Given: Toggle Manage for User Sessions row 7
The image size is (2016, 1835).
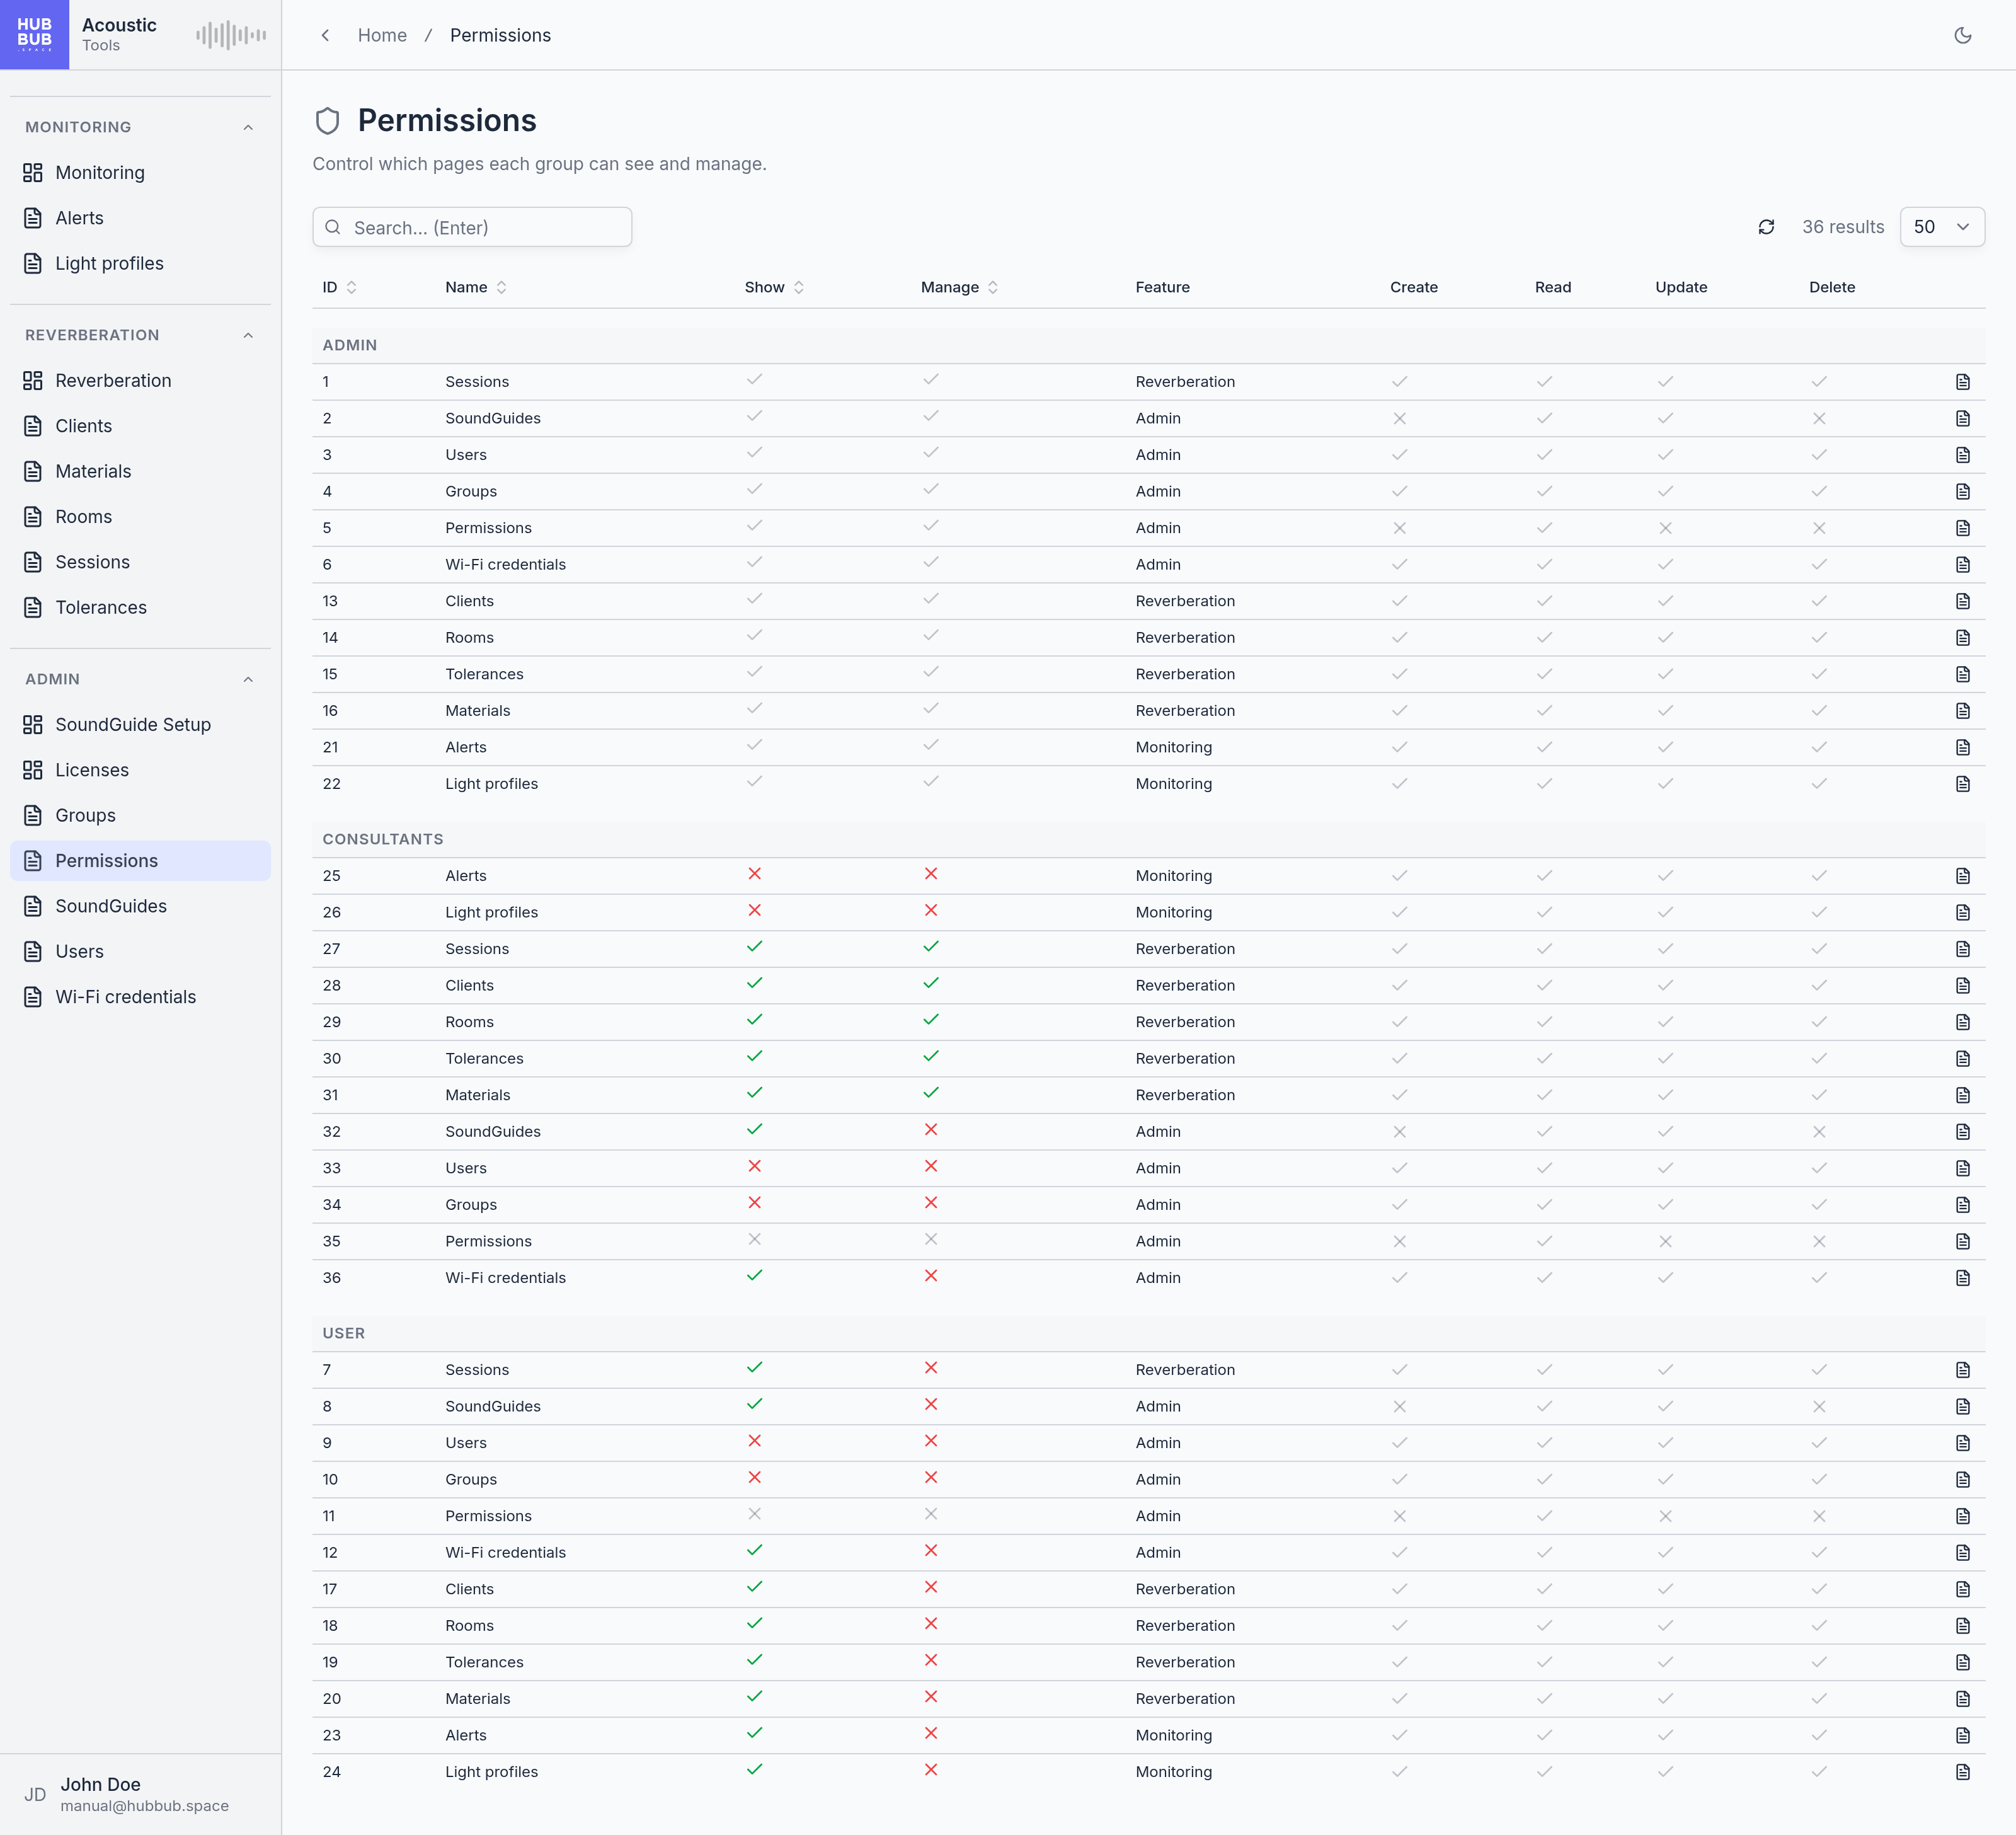Looking at the screenshot, I should coord(931,1368).
